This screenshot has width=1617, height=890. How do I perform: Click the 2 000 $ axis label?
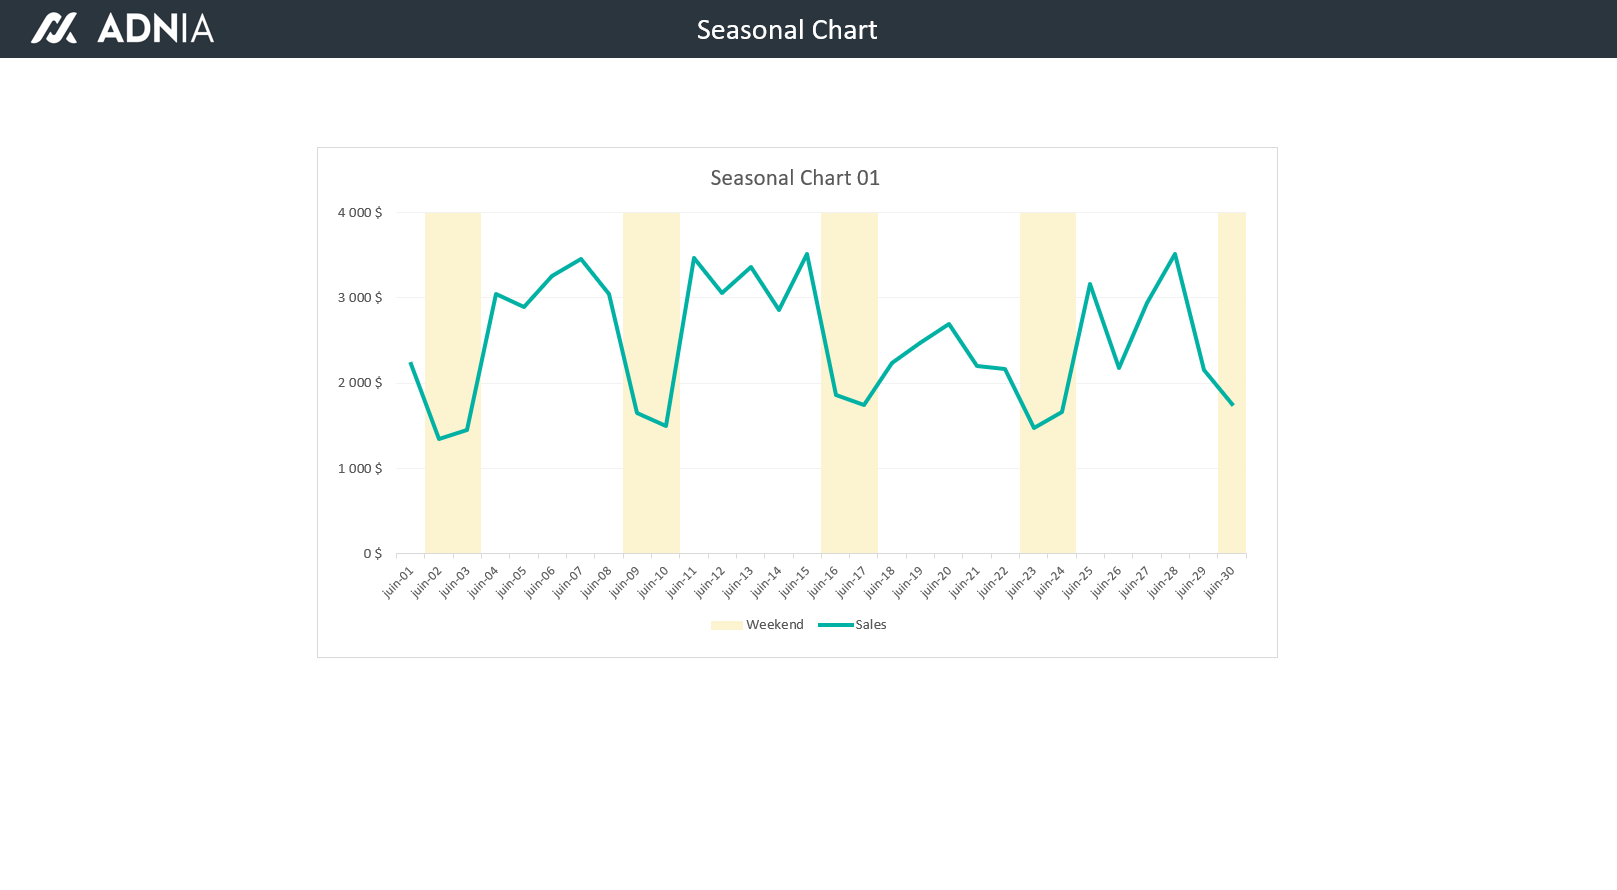[360, 383]
